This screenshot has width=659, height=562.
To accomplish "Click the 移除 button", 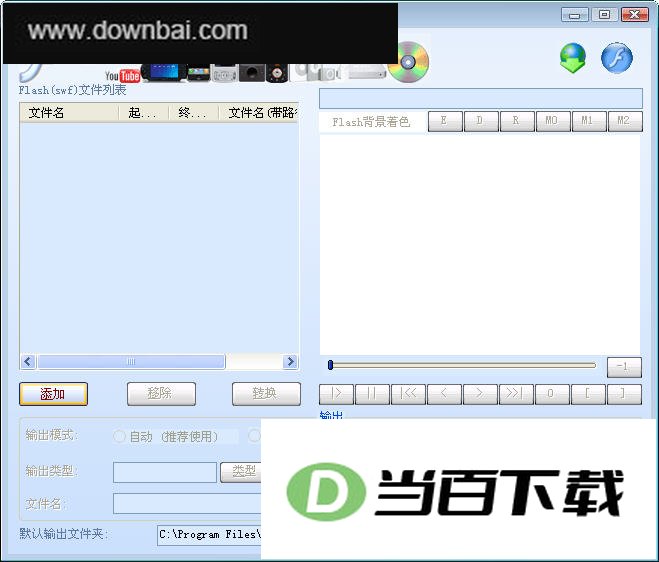I will coord(161,394).
